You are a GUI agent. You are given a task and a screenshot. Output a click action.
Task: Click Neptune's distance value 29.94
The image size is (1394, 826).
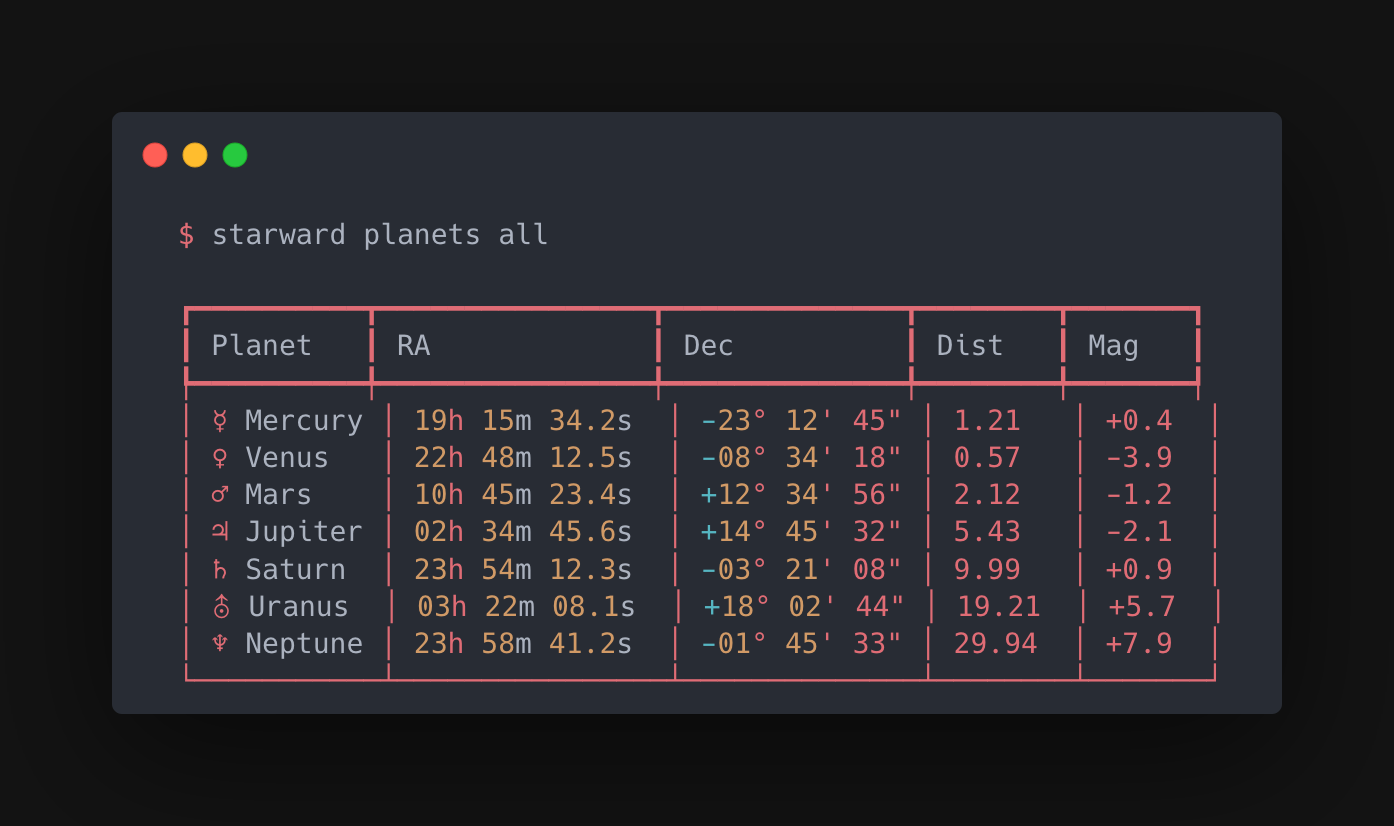(994, 643)
